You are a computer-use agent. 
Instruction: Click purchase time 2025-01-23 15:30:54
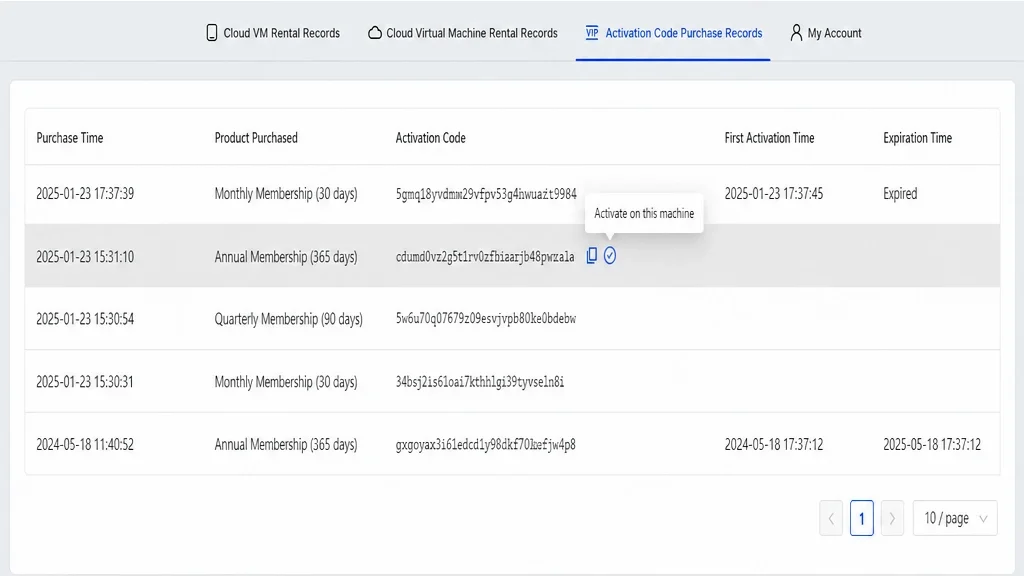coord(85,319)
